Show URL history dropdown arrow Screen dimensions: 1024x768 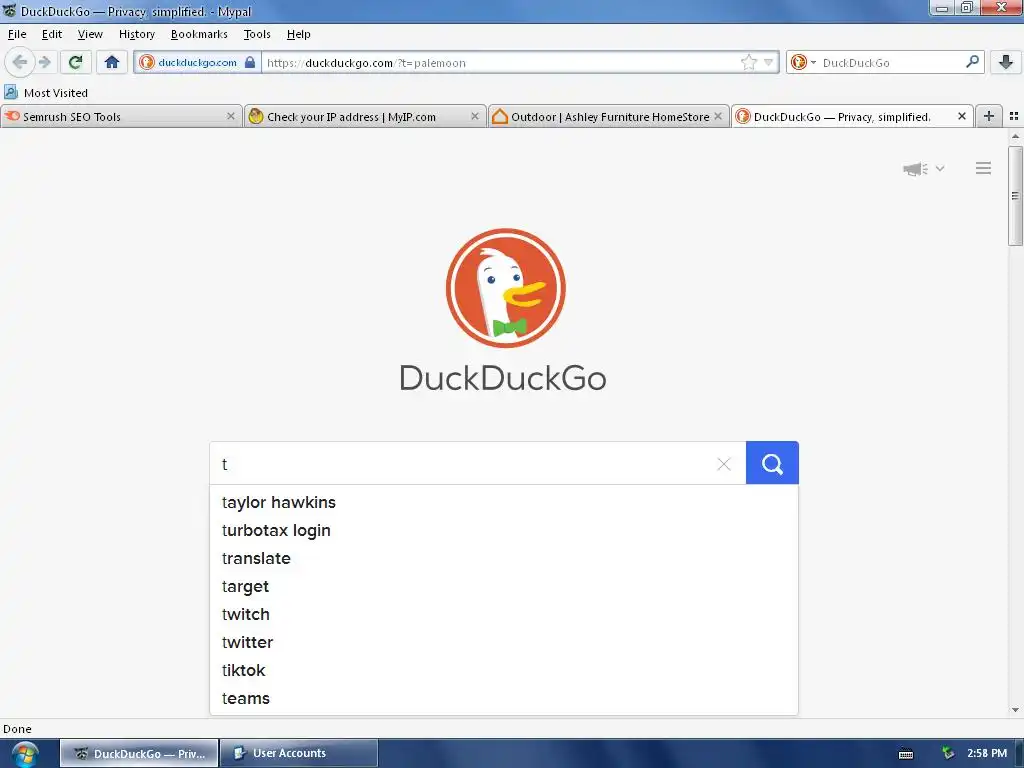pyautogui.click(x=769, y=63)
